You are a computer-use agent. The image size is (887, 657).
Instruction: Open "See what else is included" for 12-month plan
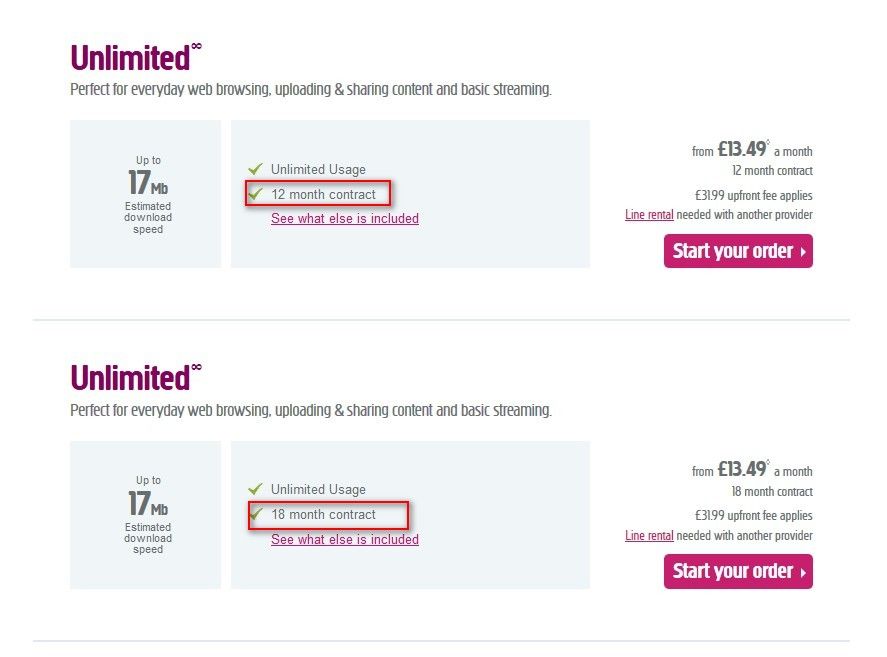pos(344,218)
